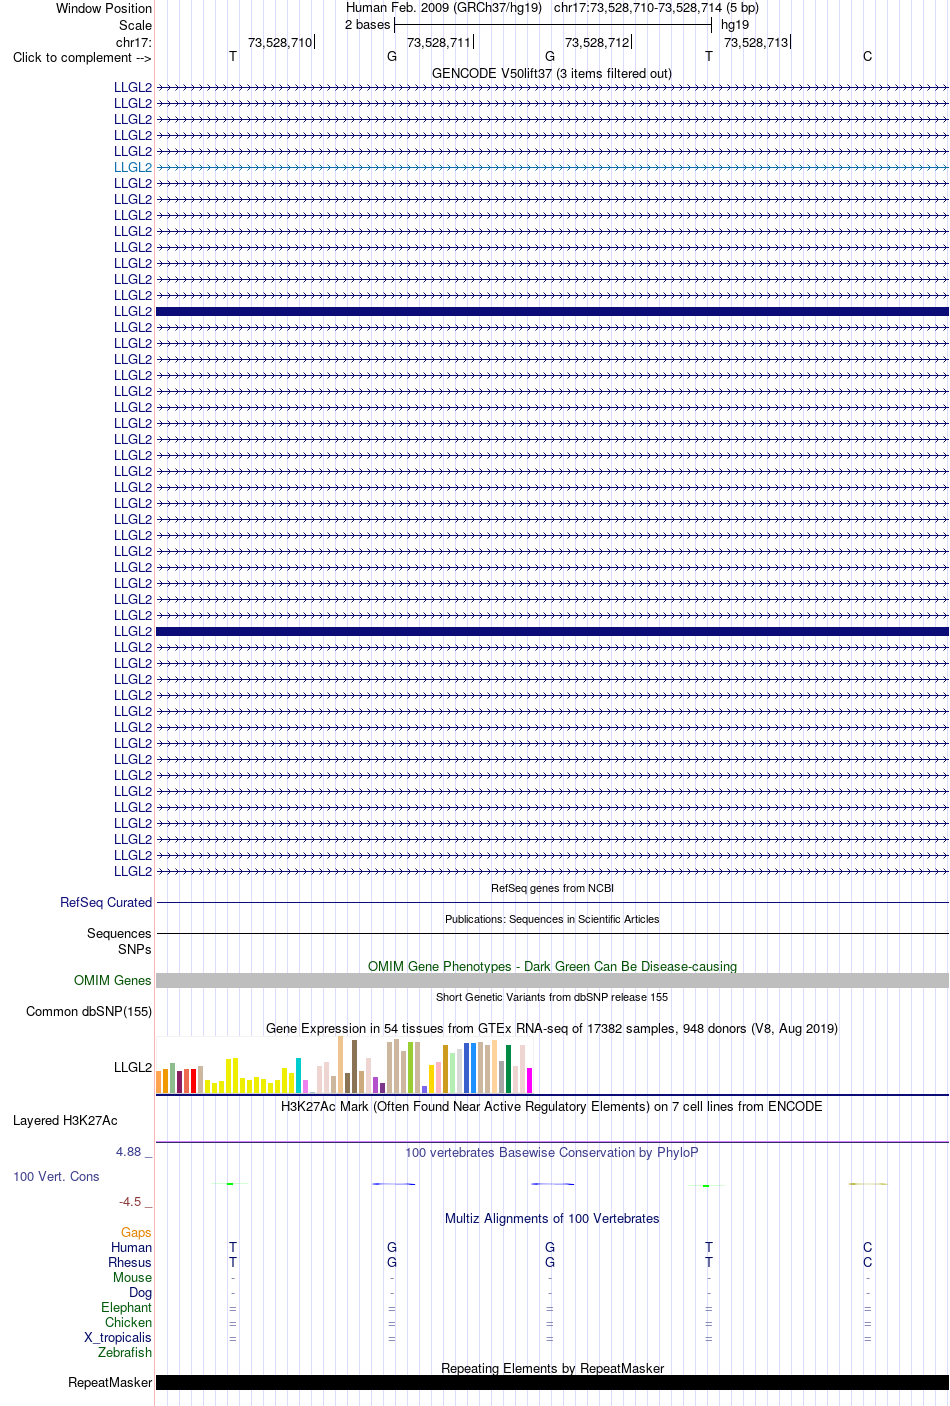This screenshot has width=950, height=1406.
Task: Click the 'hg19' assembly label beside scale bar
Action: (735, 25)
